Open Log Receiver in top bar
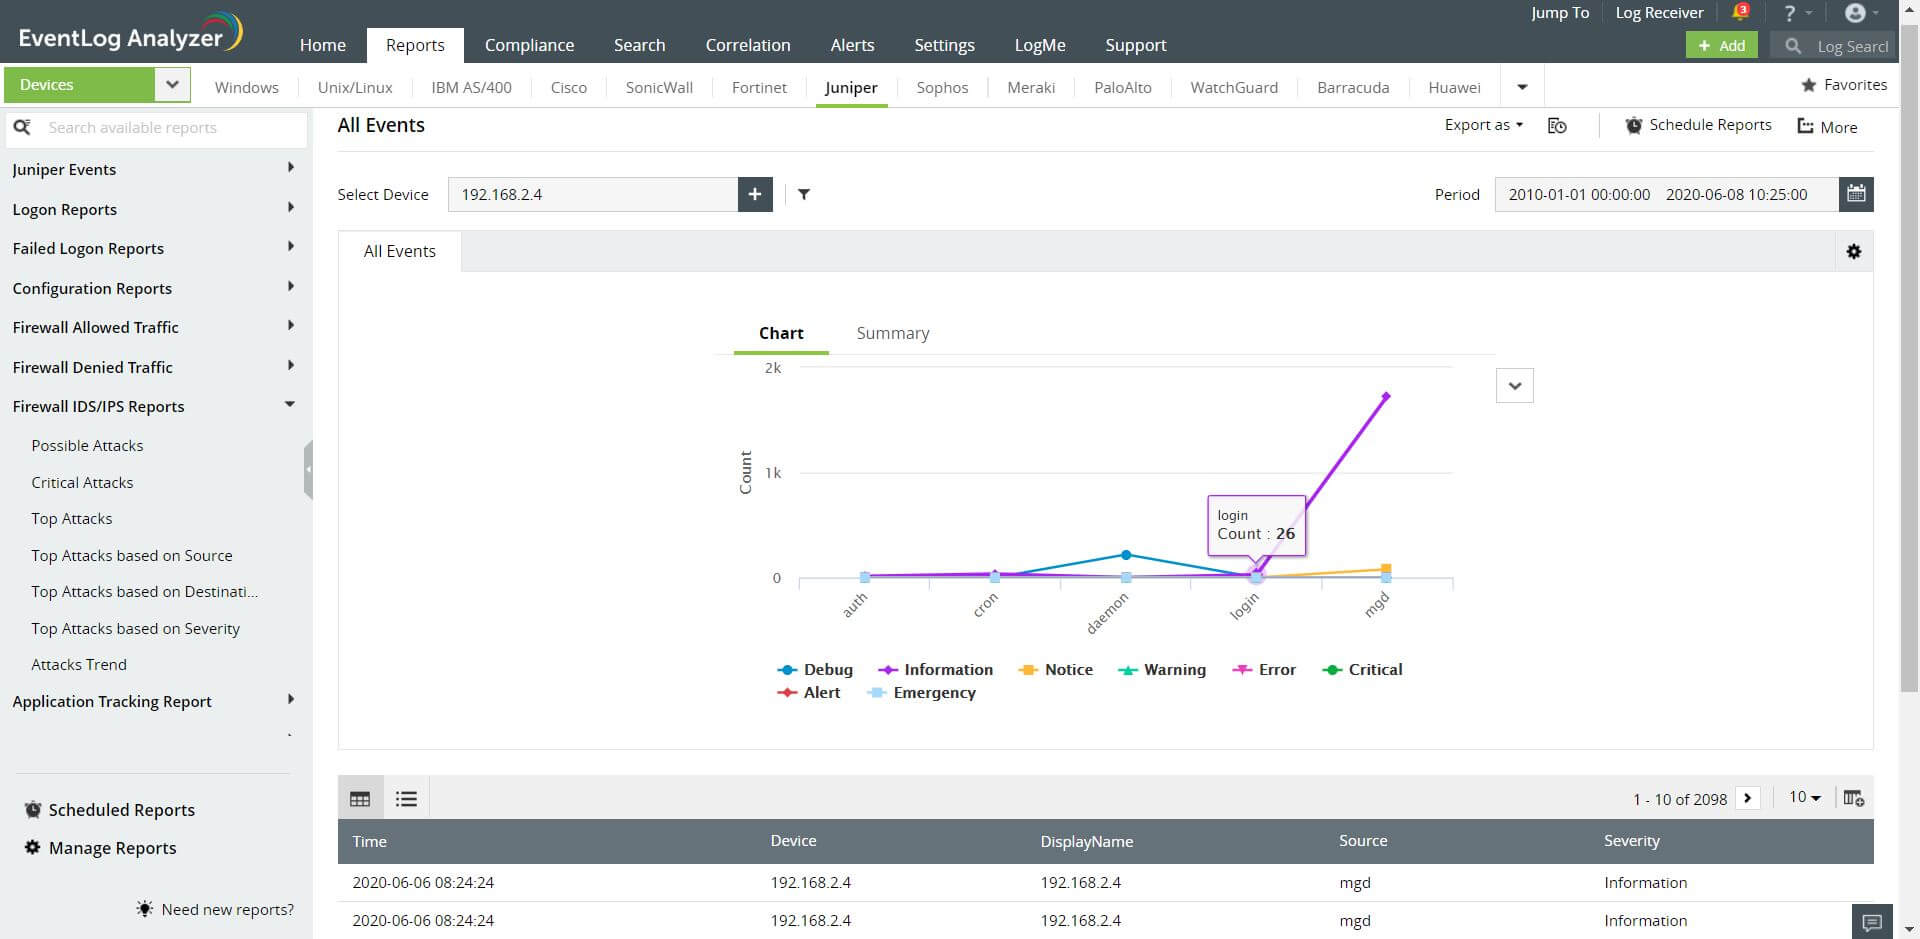 pyautogui.click(x=1659, y=13)
